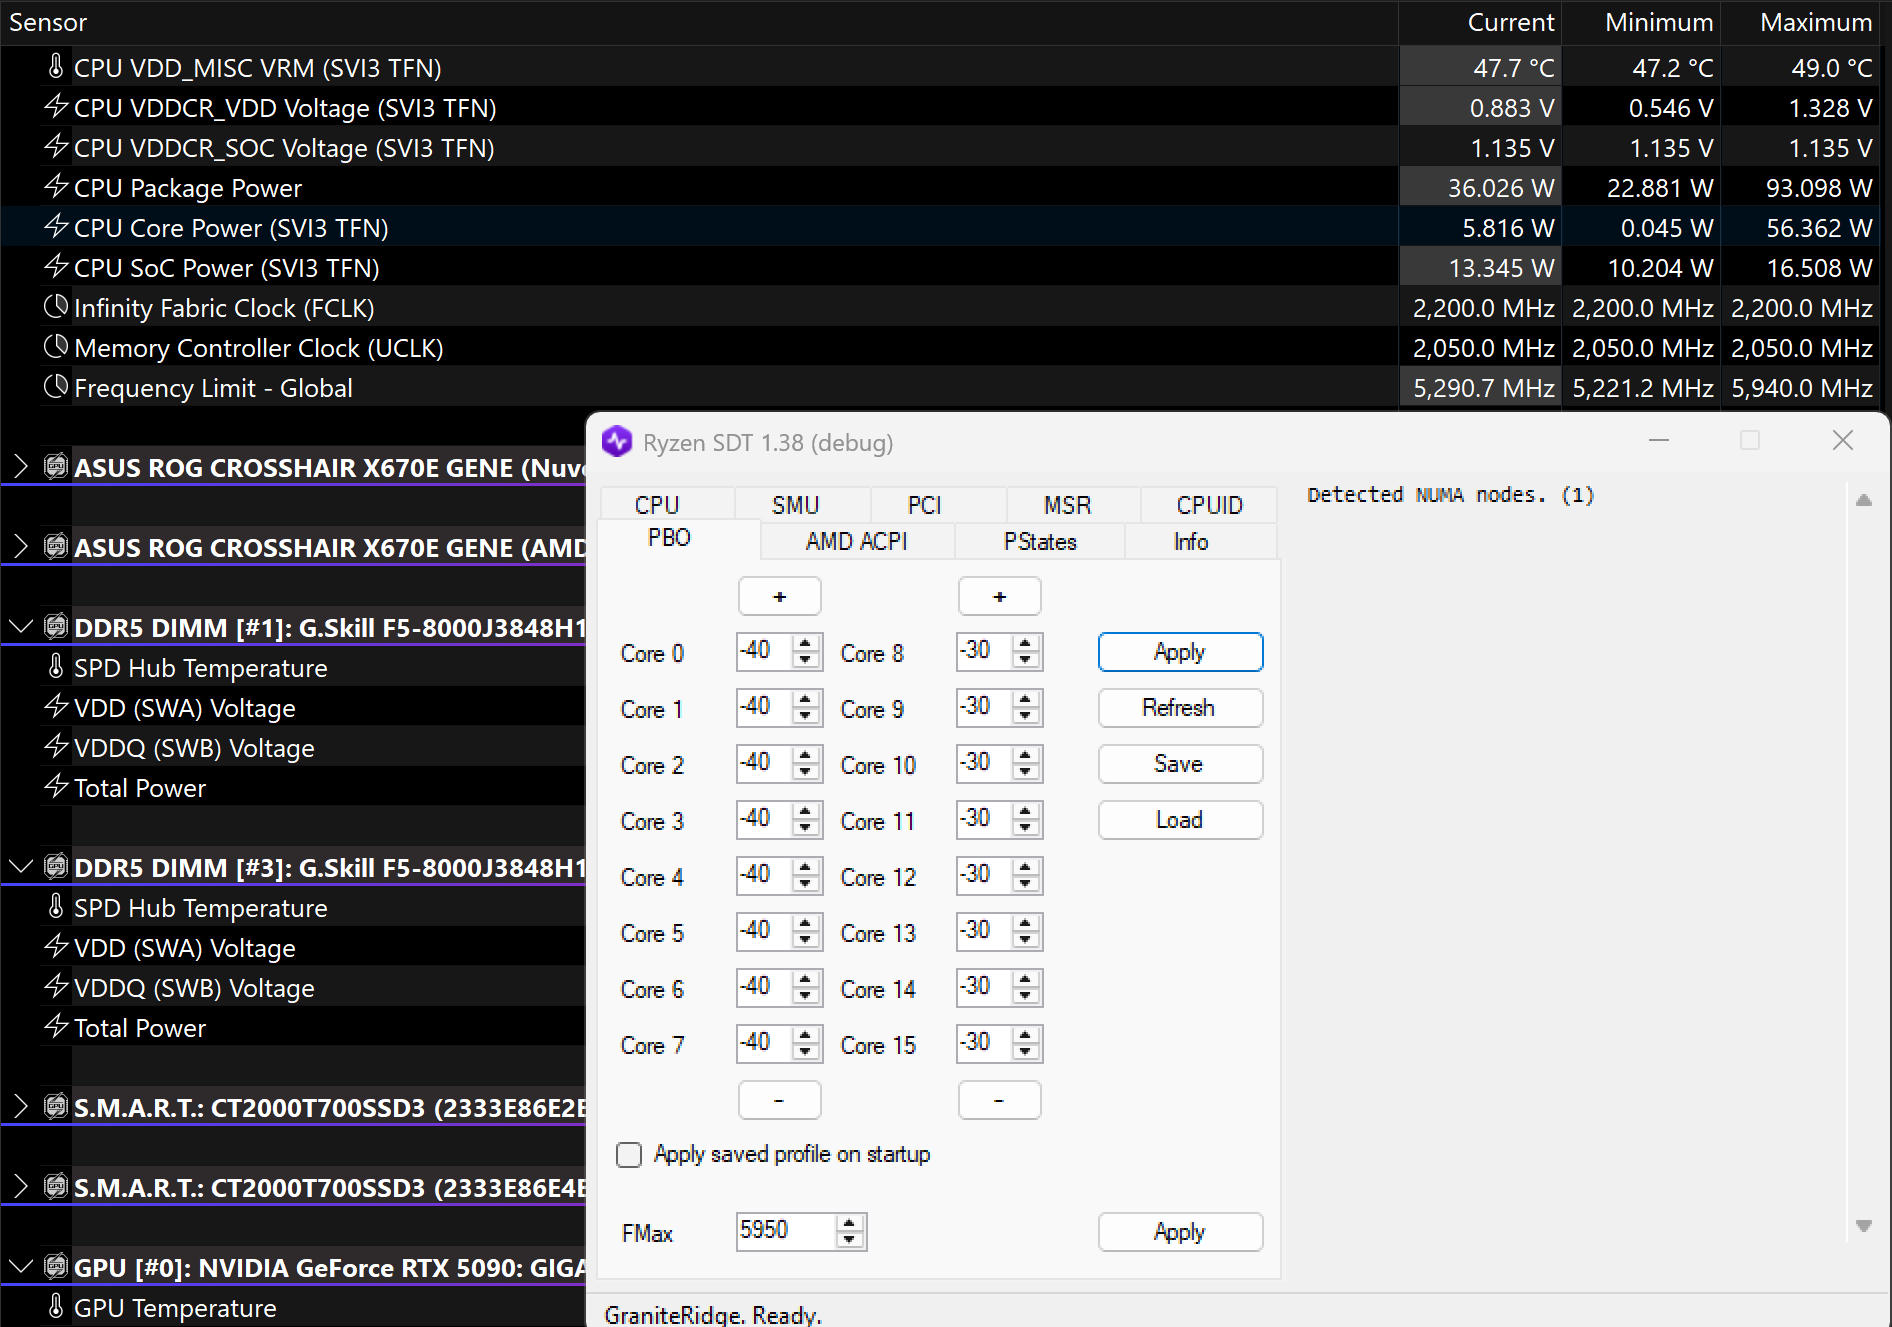Increase Core 0 offset with up arrow
1892x1327 pixels.
tap(806, 643)
